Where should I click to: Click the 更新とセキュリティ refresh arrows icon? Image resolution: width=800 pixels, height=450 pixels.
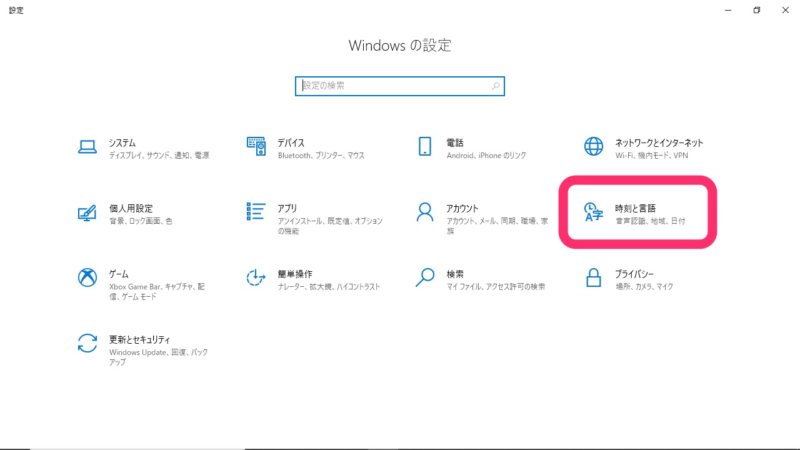click(87, 343)
